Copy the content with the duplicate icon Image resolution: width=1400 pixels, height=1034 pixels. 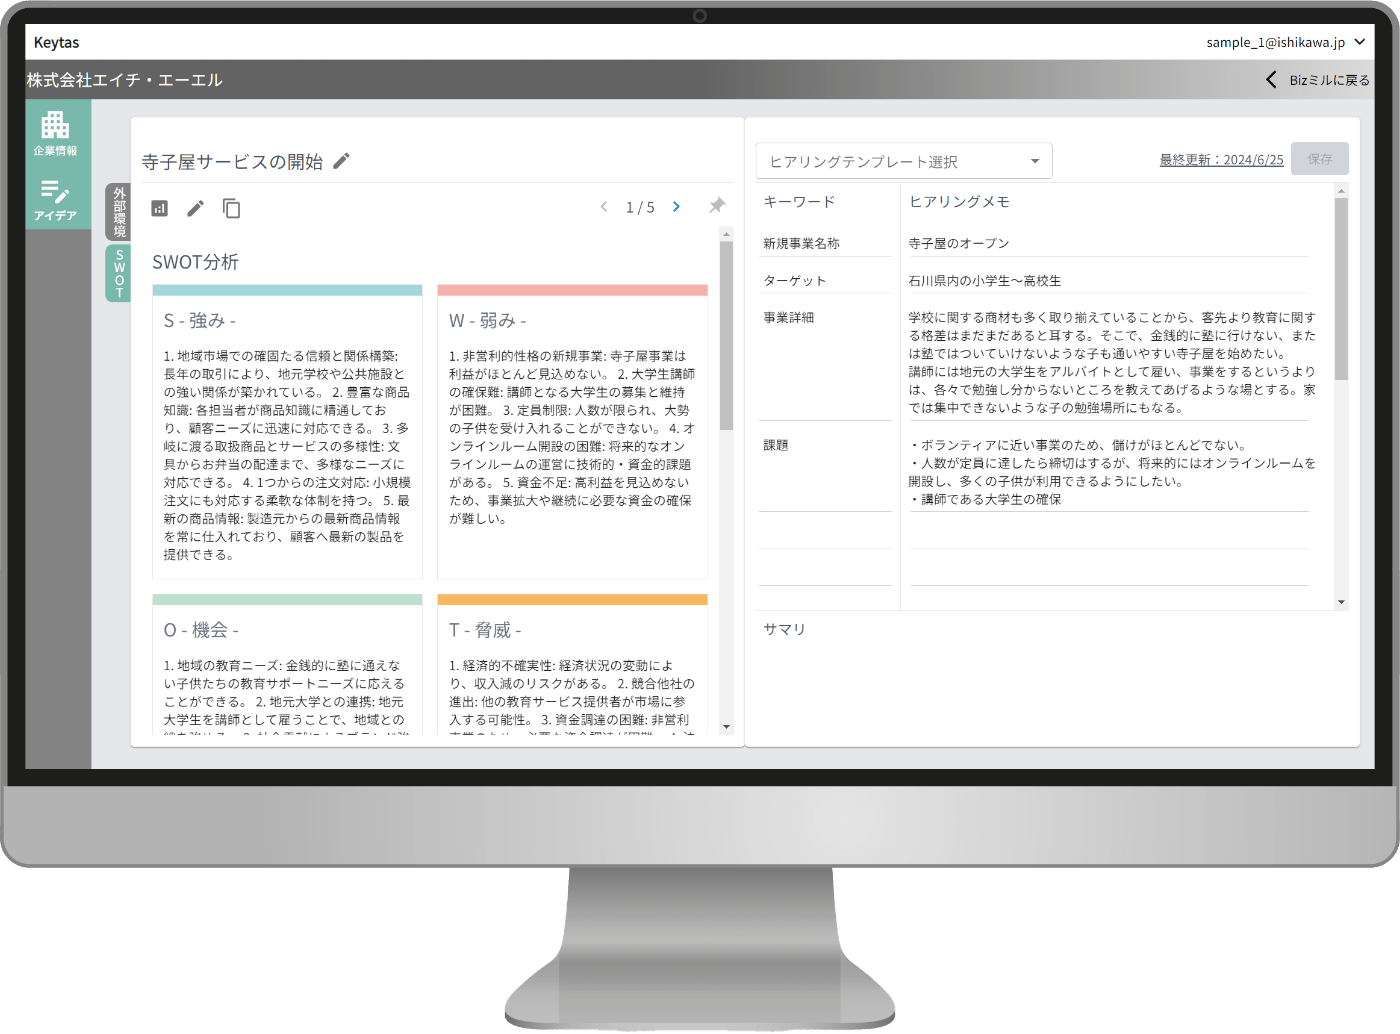[231, 208]
